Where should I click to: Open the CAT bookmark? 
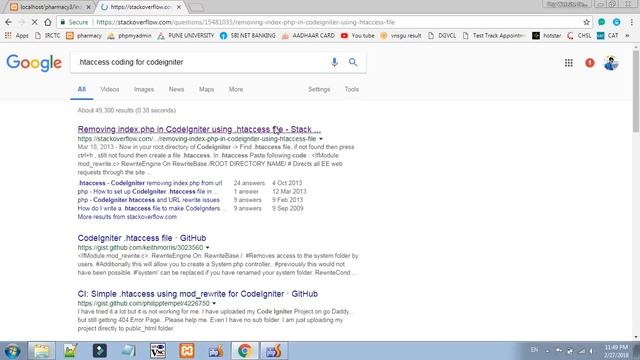click(x=608, y=36)
